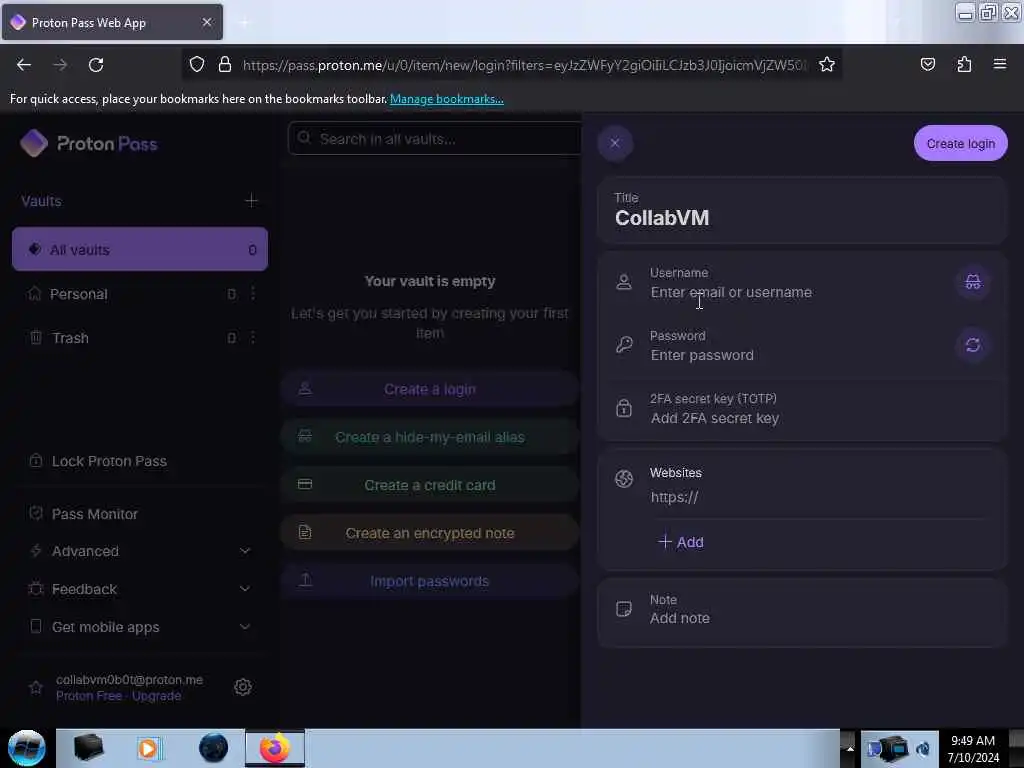1024x768 pixels.
Task: Click Import passwords button
Action: 430,581
